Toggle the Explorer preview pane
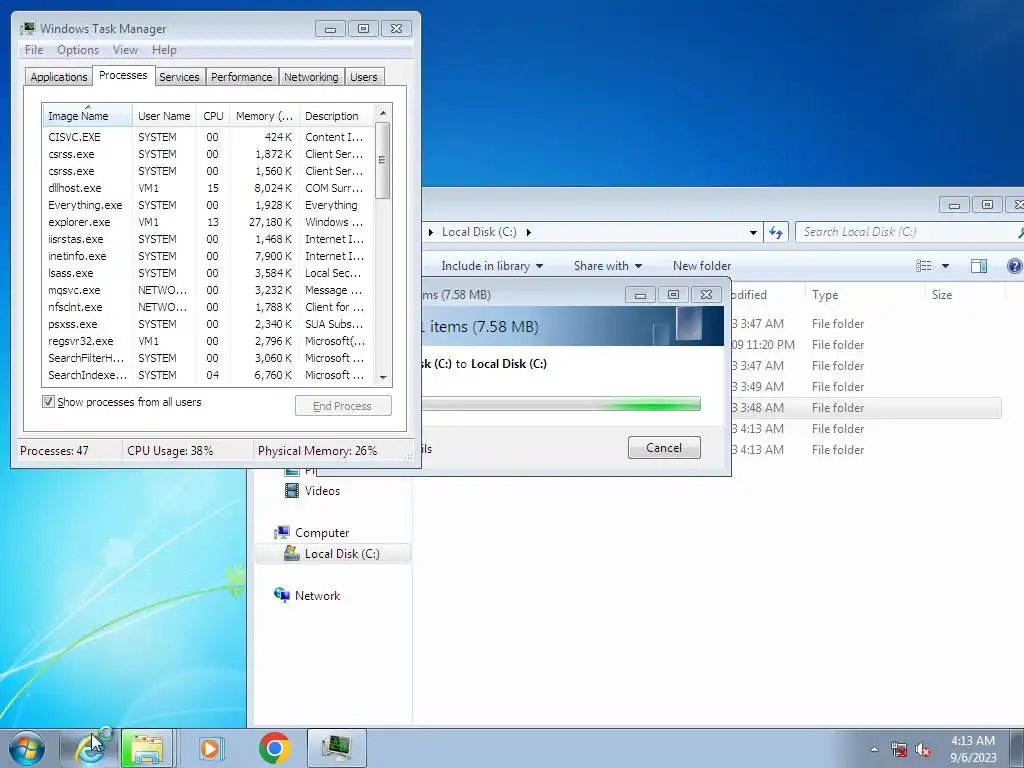The height and width of the screenshot is (768, 1024). (x=978, y=266)
